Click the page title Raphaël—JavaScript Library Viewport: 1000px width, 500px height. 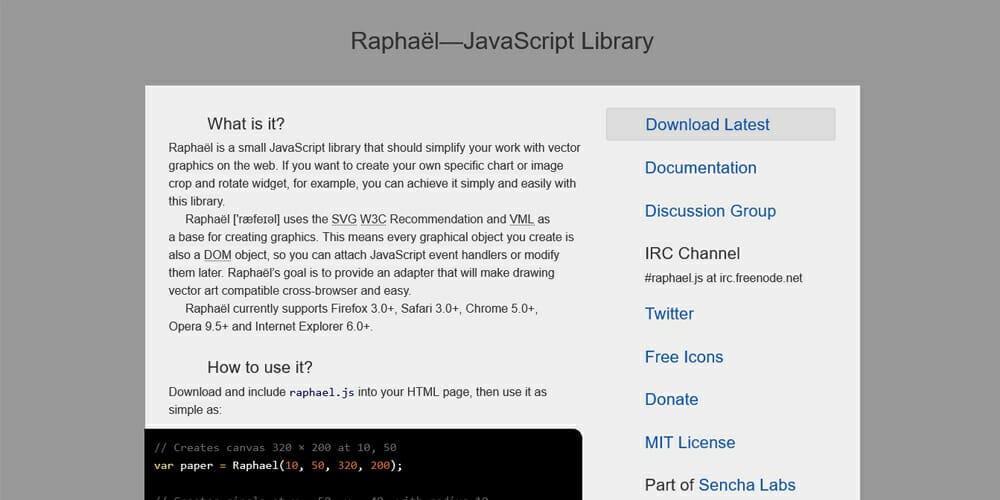pos(502,41)
